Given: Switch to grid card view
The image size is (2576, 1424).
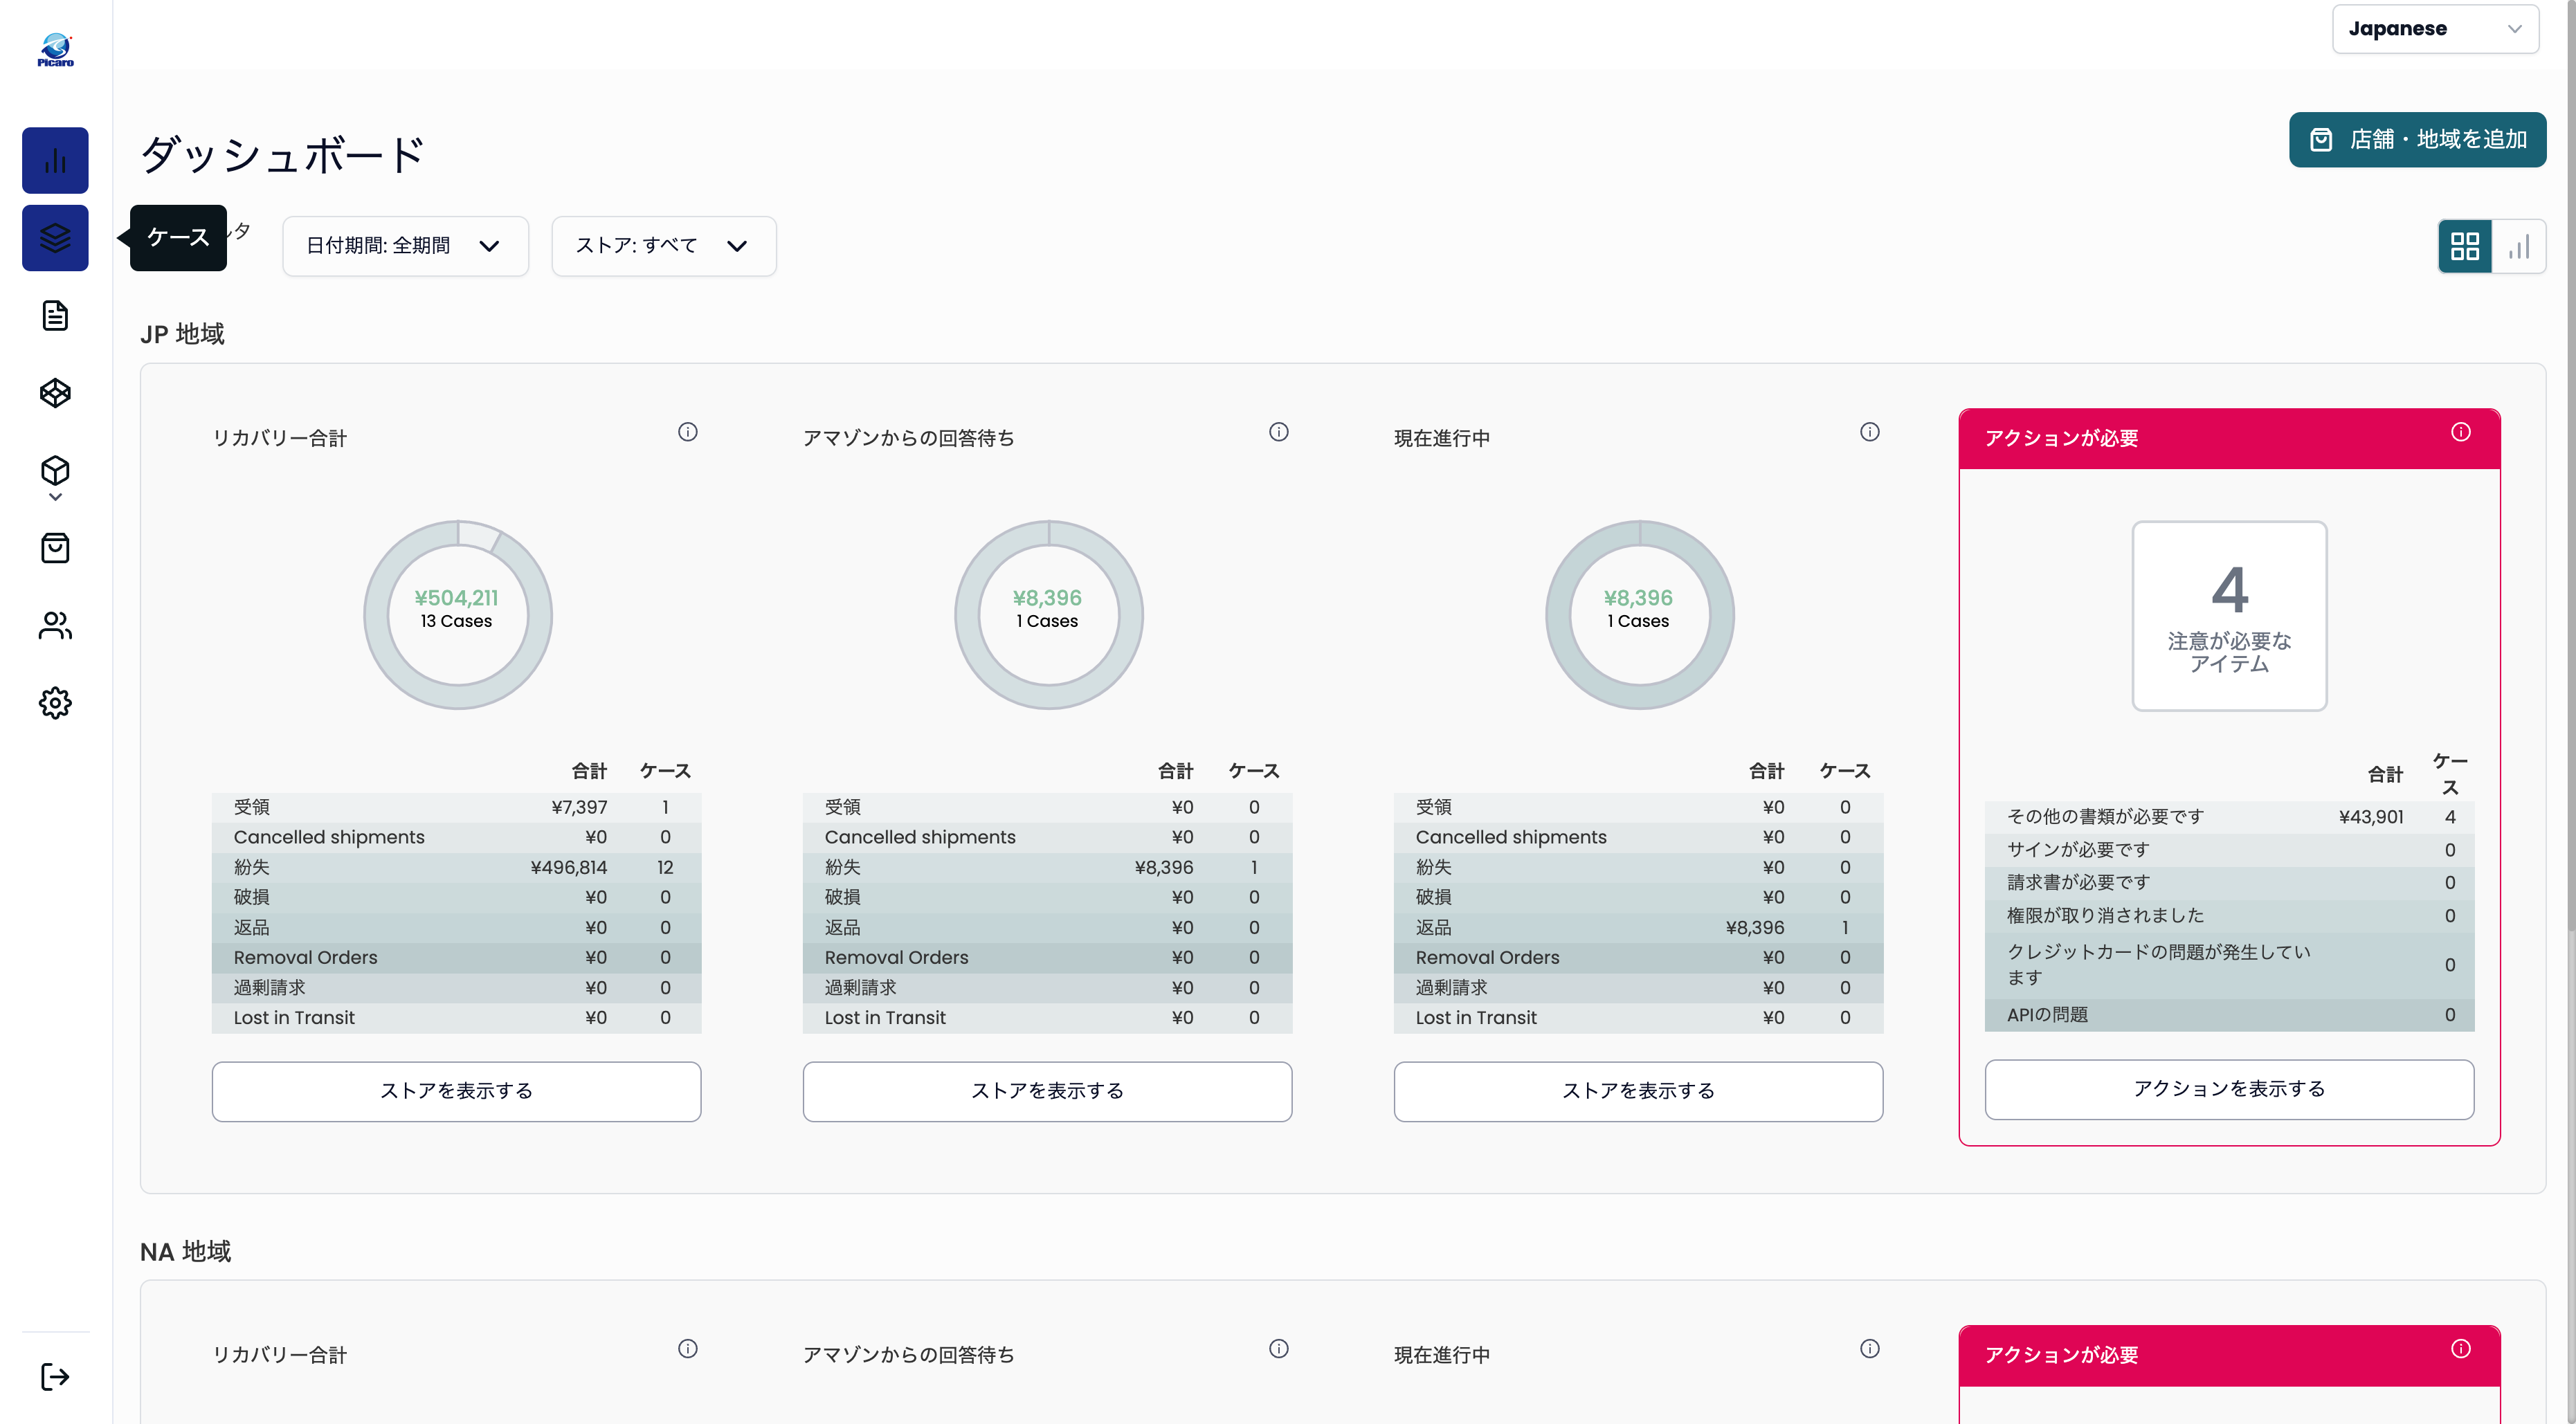Looking at the screenshot, I should (x=2465, y=246).
